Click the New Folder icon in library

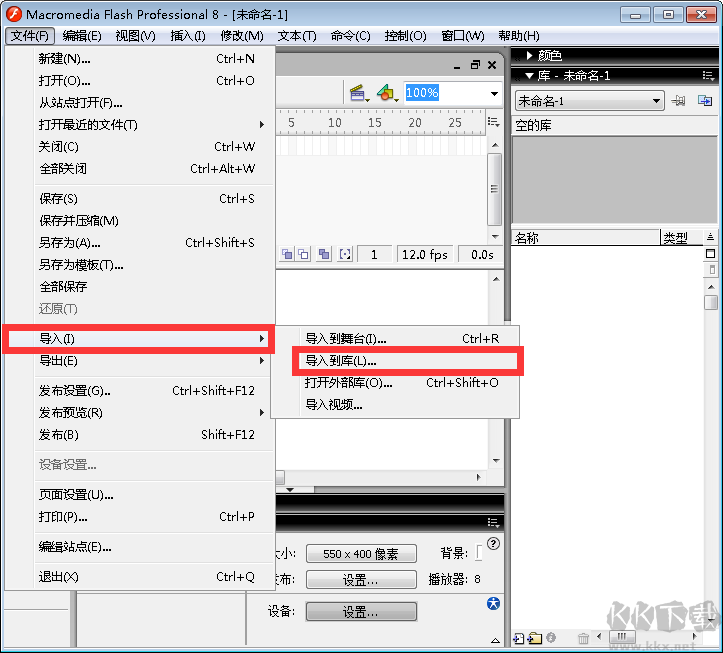(x=534, y=638)
